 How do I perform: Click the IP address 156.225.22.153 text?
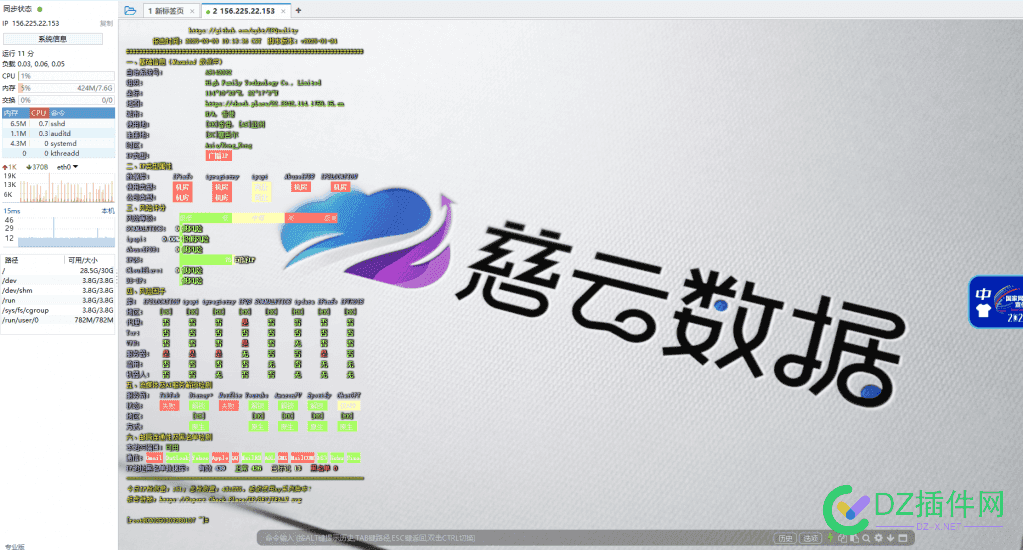[x=35, y=23]
